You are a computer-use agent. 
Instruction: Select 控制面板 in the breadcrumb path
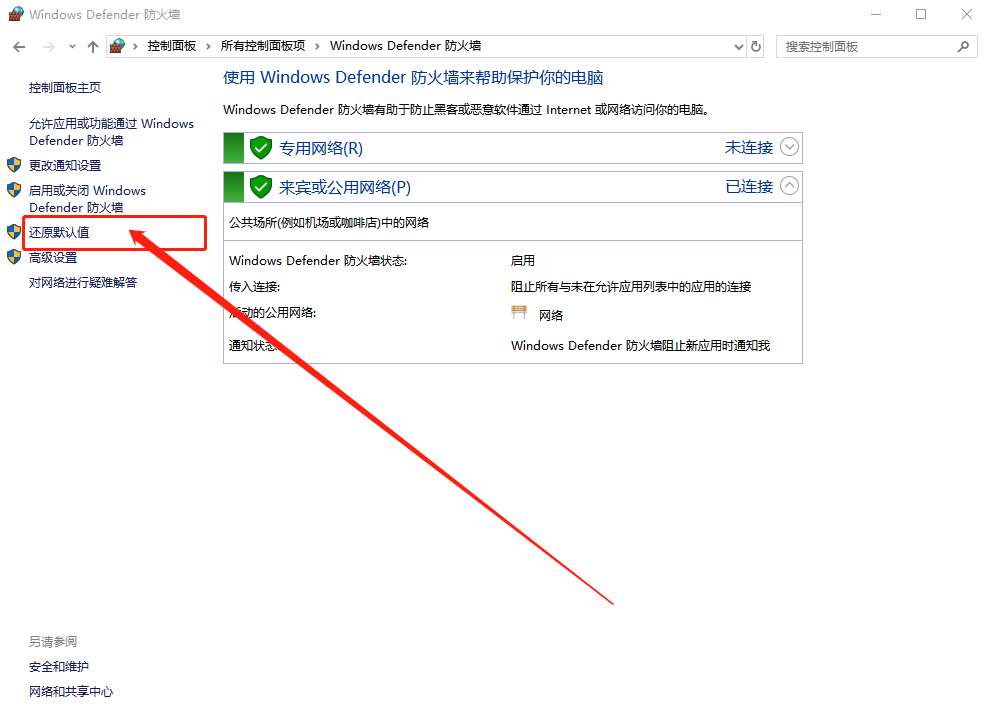[172, 46]
